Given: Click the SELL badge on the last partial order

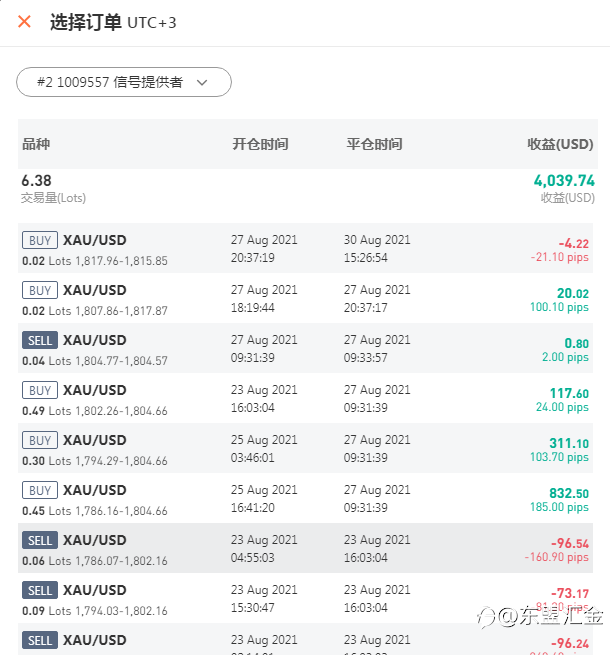Looking at the screenshot, I should tap(40, 640).
